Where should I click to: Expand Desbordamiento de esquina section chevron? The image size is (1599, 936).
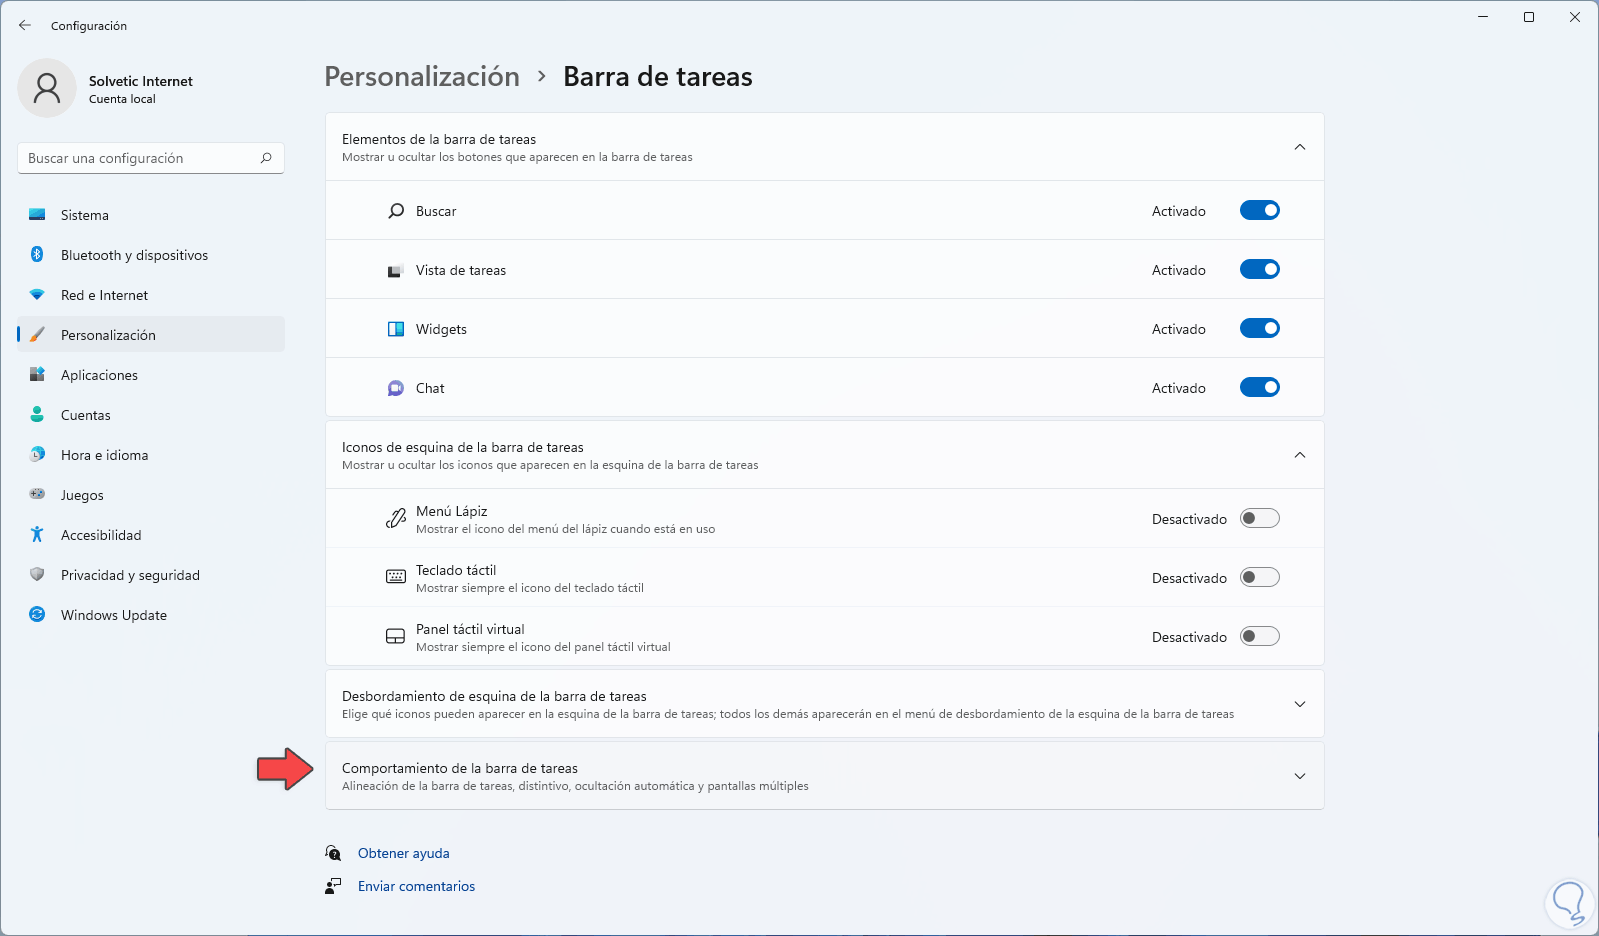1299,704
